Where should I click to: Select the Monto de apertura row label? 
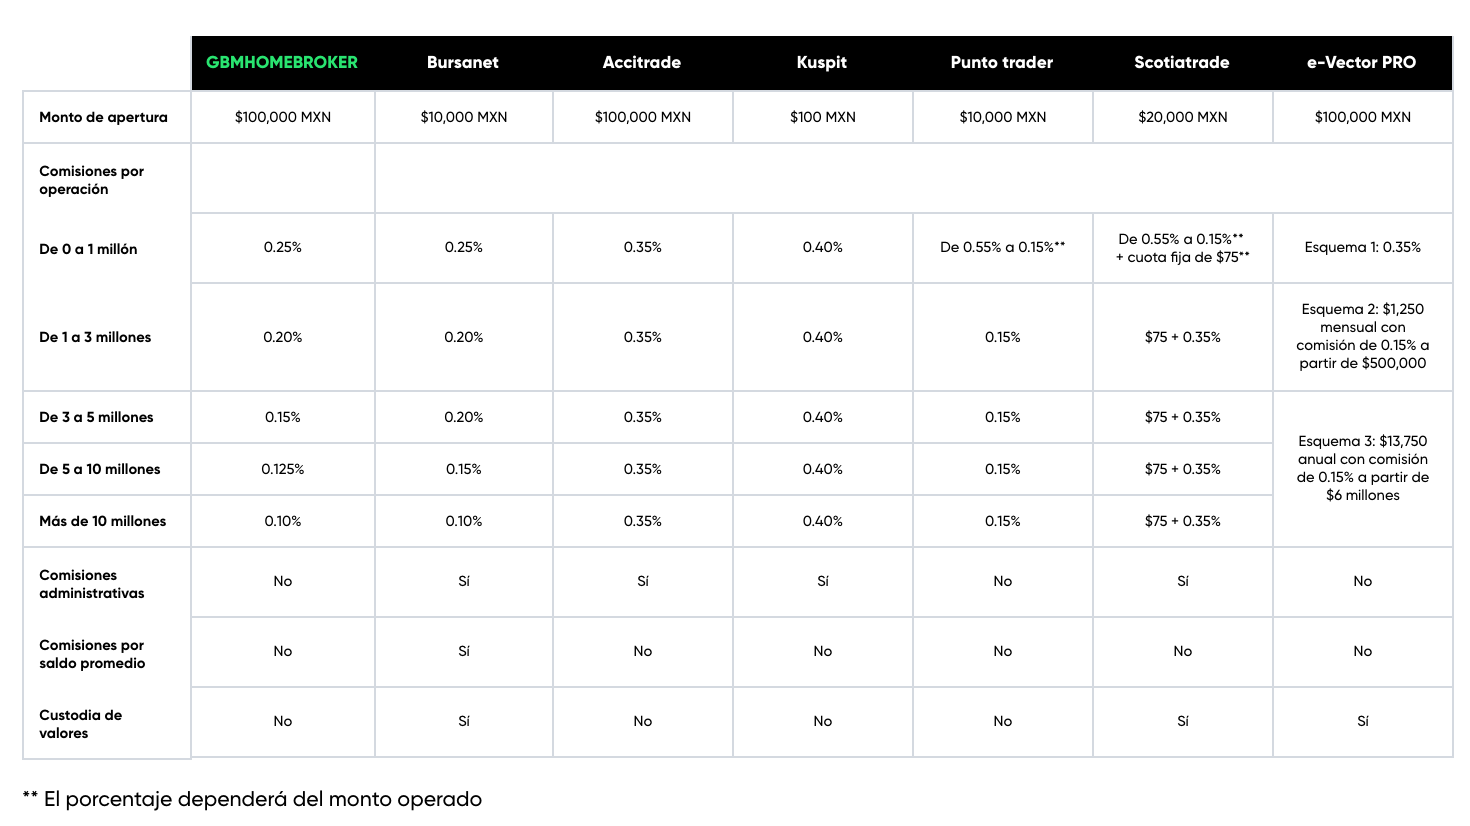tap(104, 117)
